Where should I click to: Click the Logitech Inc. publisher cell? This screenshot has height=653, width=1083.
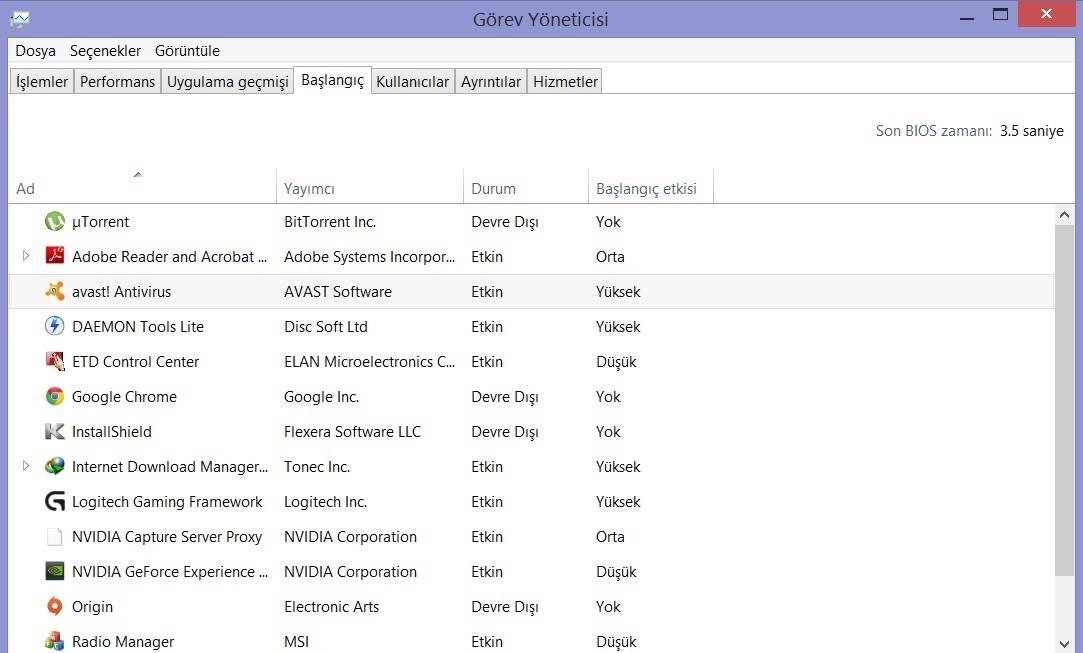[x=325, y=502]
